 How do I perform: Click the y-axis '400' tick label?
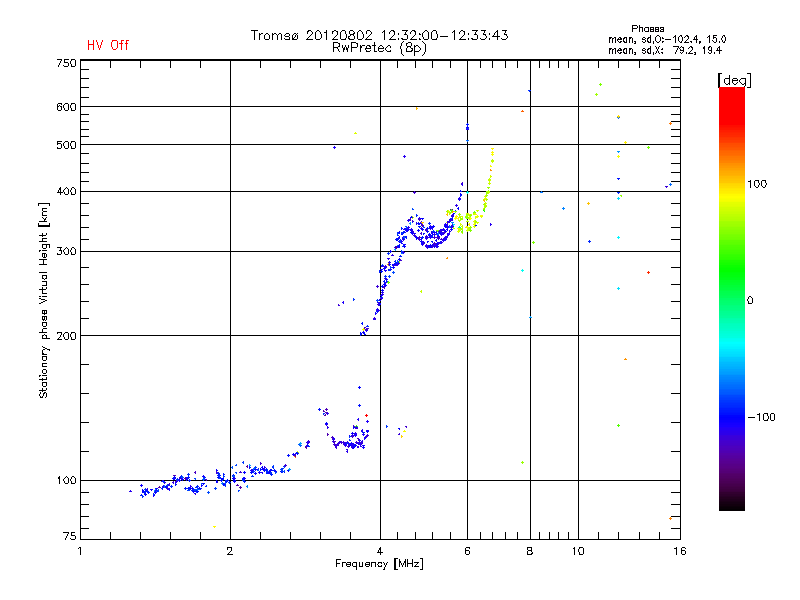[x=67, y=191]
